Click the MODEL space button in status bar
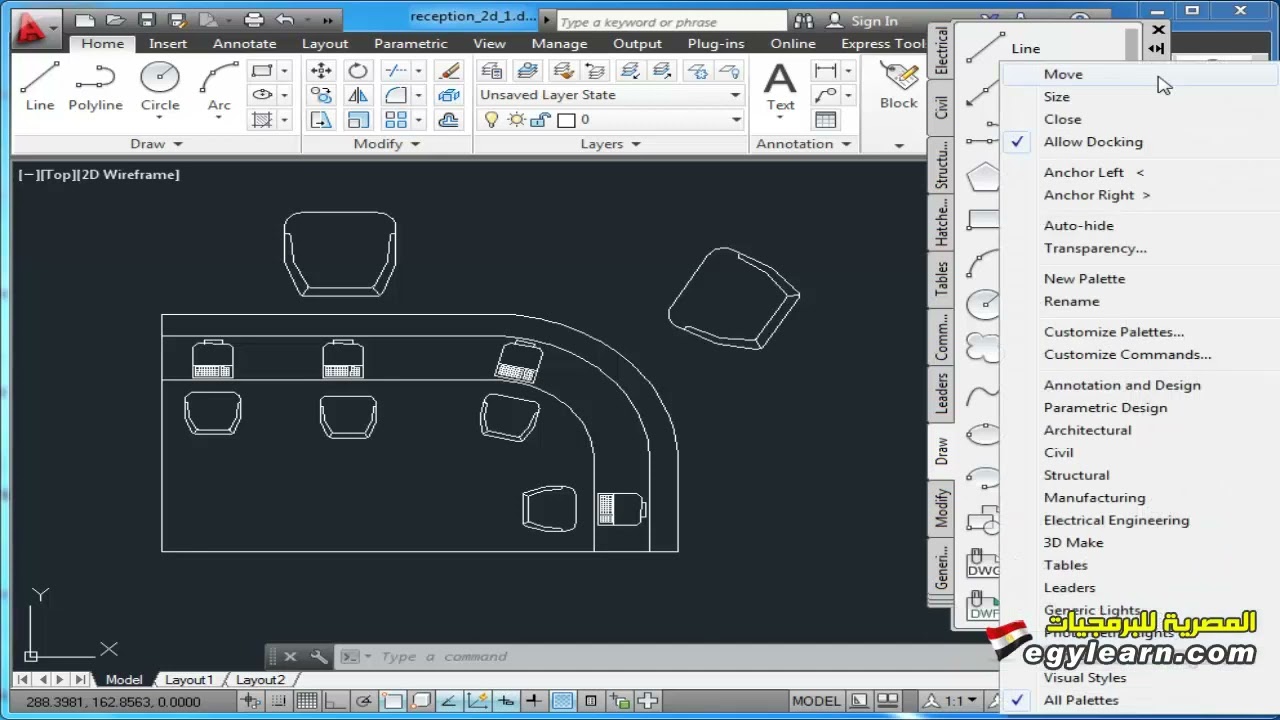Viewport: 1280px width, 720px height. [816, 701]
